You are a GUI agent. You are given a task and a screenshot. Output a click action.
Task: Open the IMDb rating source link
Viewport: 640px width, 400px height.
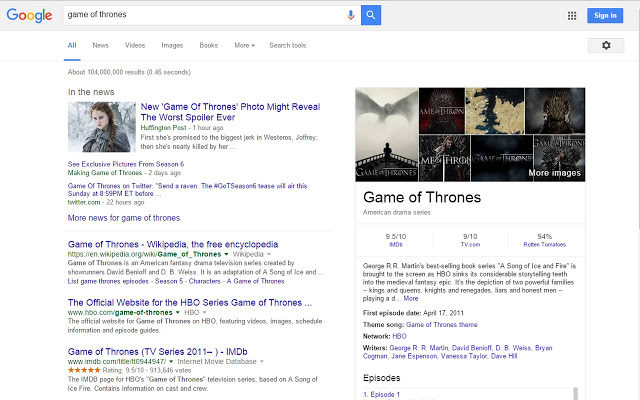[396, 244]
